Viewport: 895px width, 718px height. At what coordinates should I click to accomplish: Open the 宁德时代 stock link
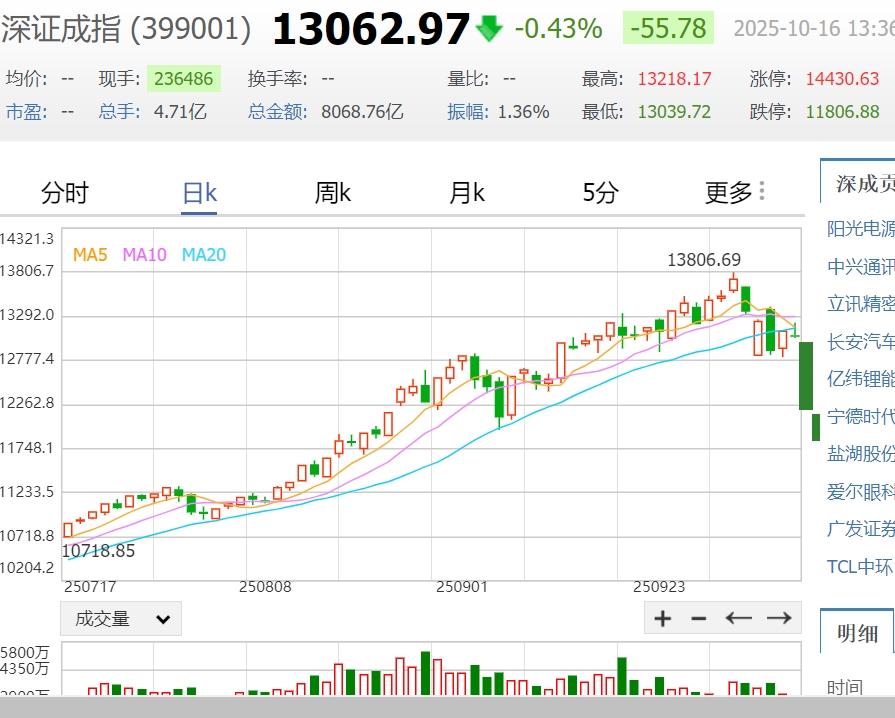click(860, 416)
